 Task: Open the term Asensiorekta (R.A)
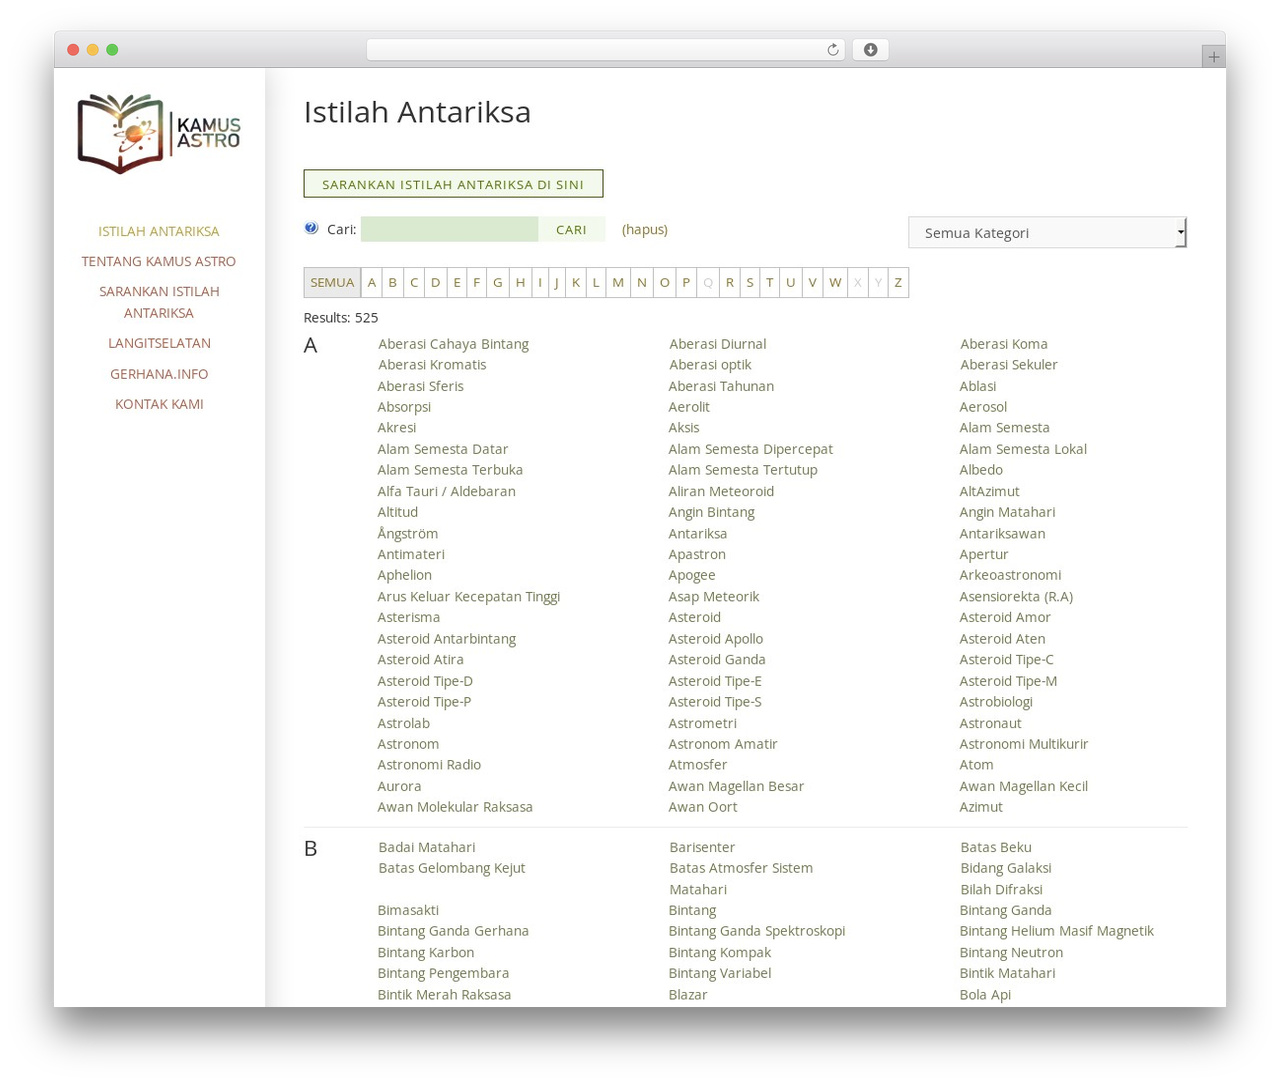[1016, 596]
